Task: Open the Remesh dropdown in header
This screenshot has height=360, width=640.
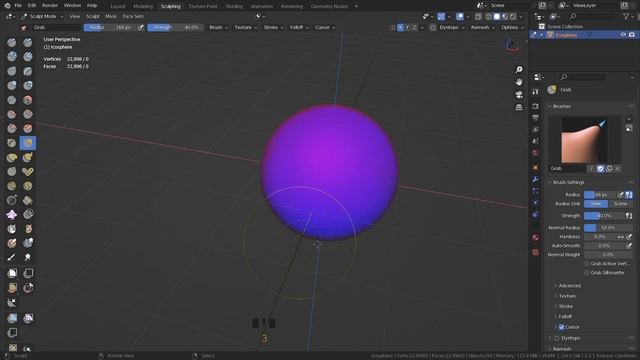Action: 482,27
